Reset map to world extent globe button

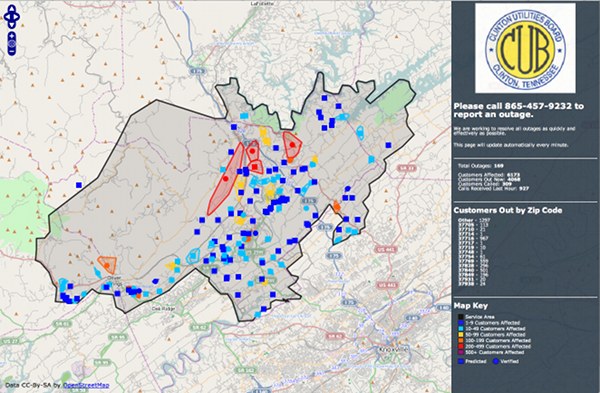pos(12,44)
